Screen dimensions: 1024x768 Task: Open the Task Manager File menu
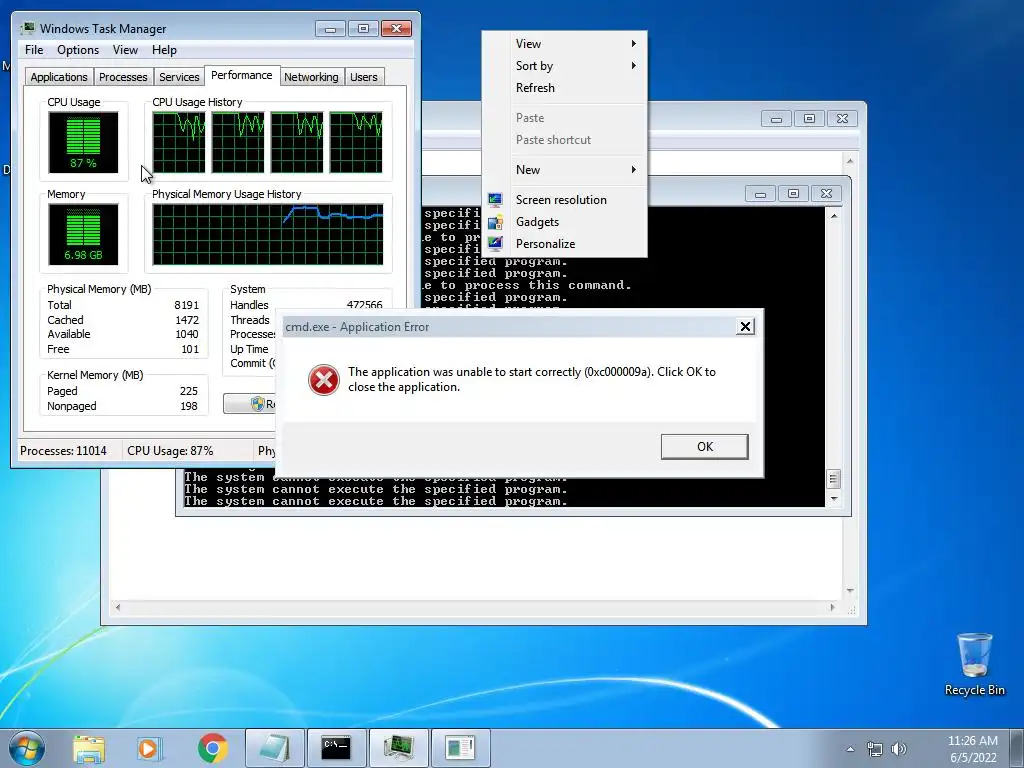coord(34,50)
